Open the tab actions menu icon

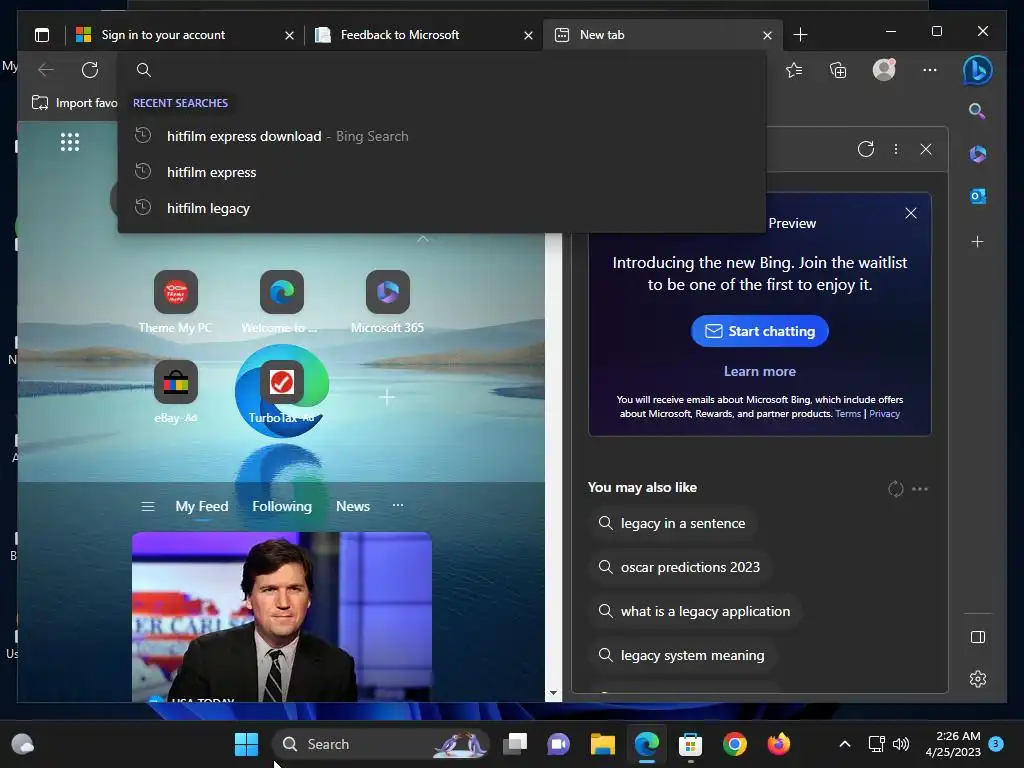pos(42,35)
